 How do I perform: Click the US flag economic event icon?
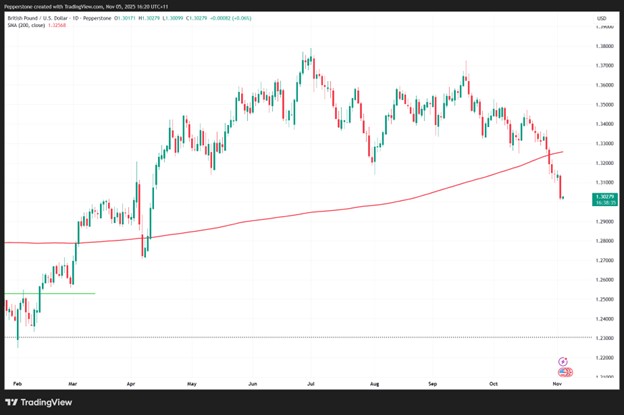(x=562, y=372)
